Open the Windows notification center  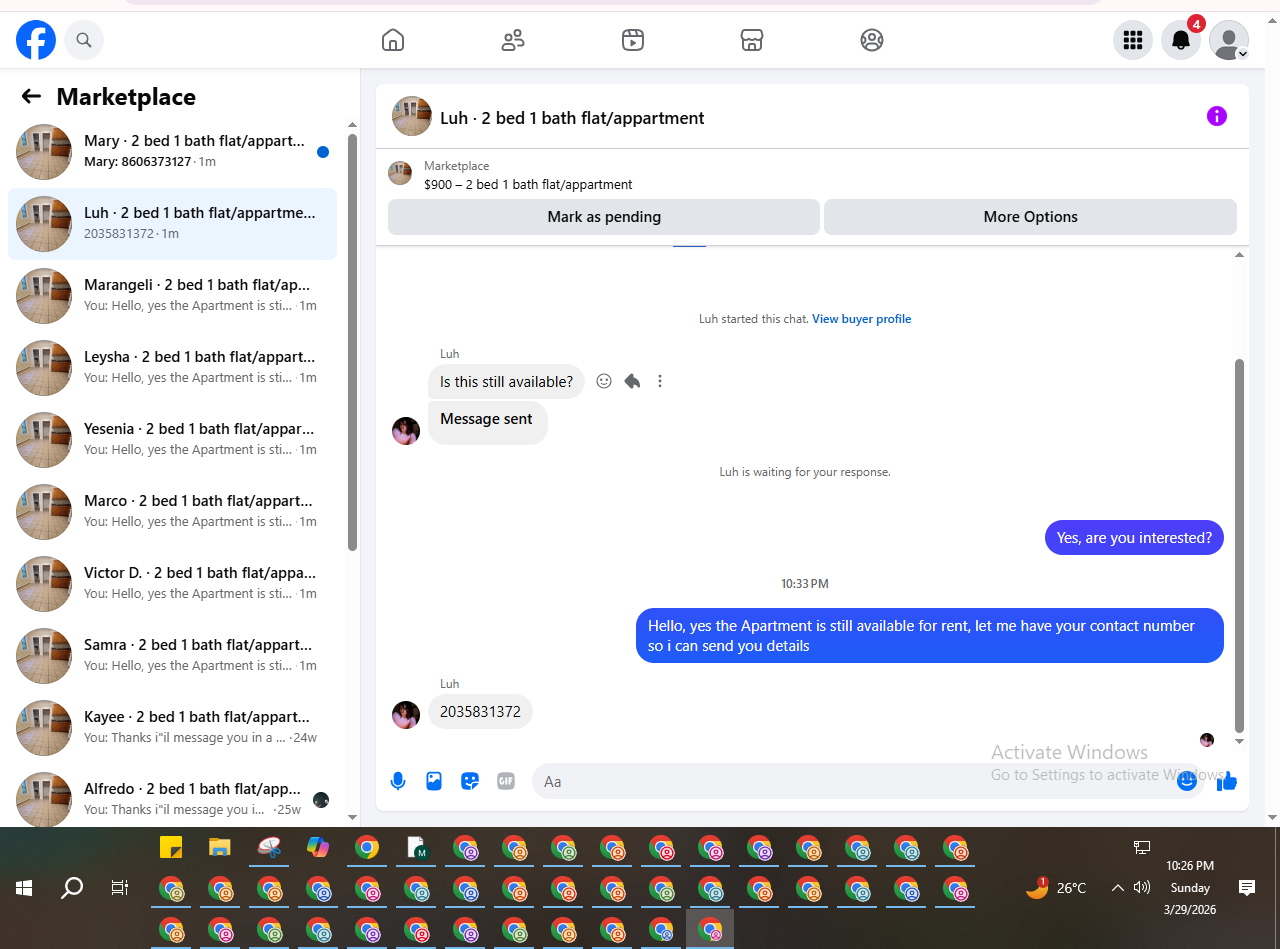pyautogui.click(x=1247, y=888)
